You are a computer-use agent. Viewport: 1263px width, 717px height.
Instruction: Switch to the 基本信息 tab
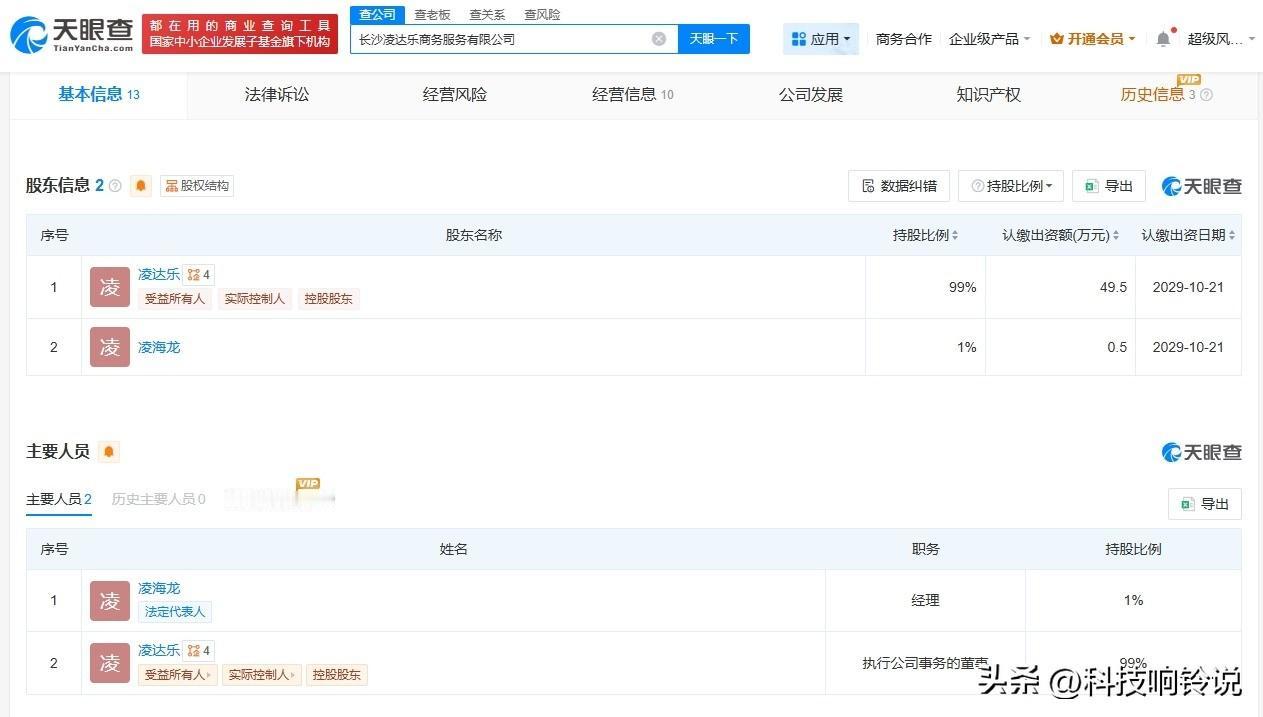coord(98,95)
